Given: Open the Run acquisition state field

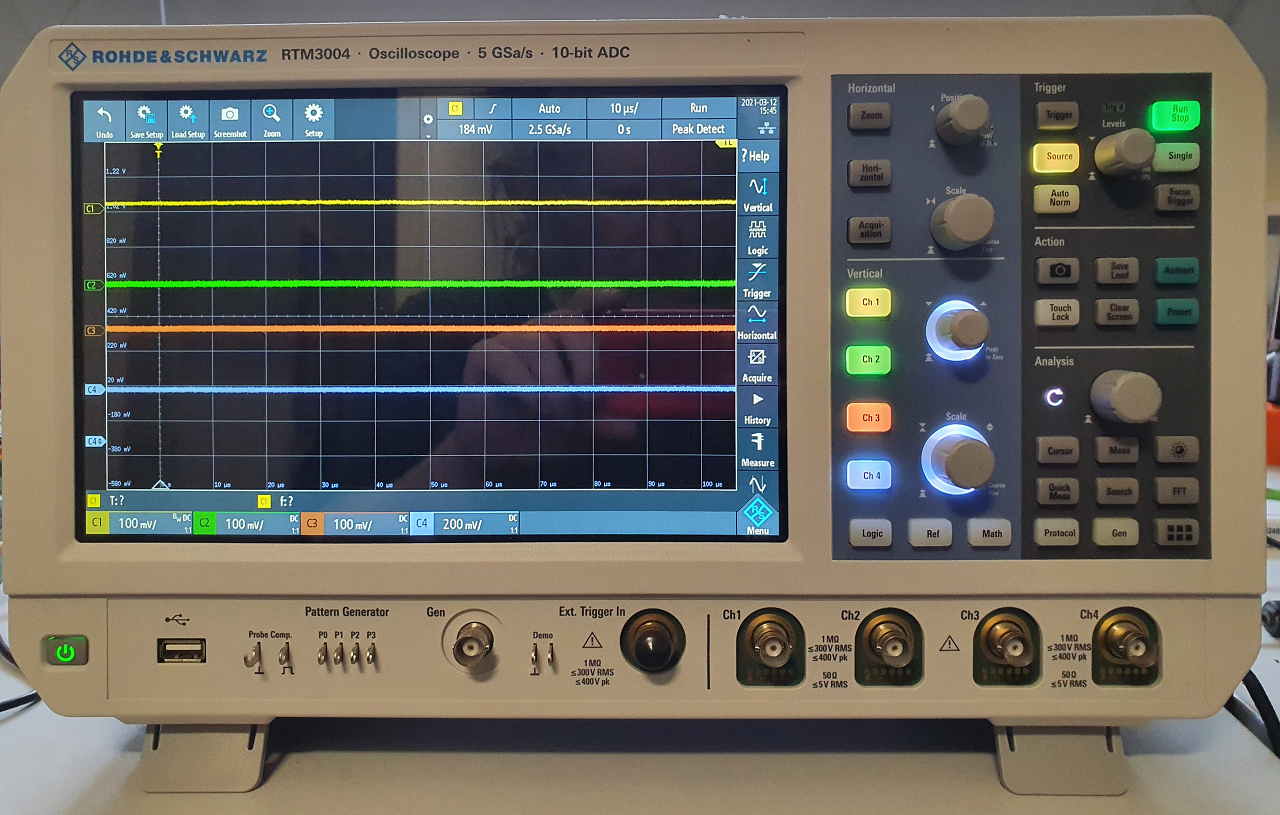Looking at the screenshot, I should click(x=698, y=108).
